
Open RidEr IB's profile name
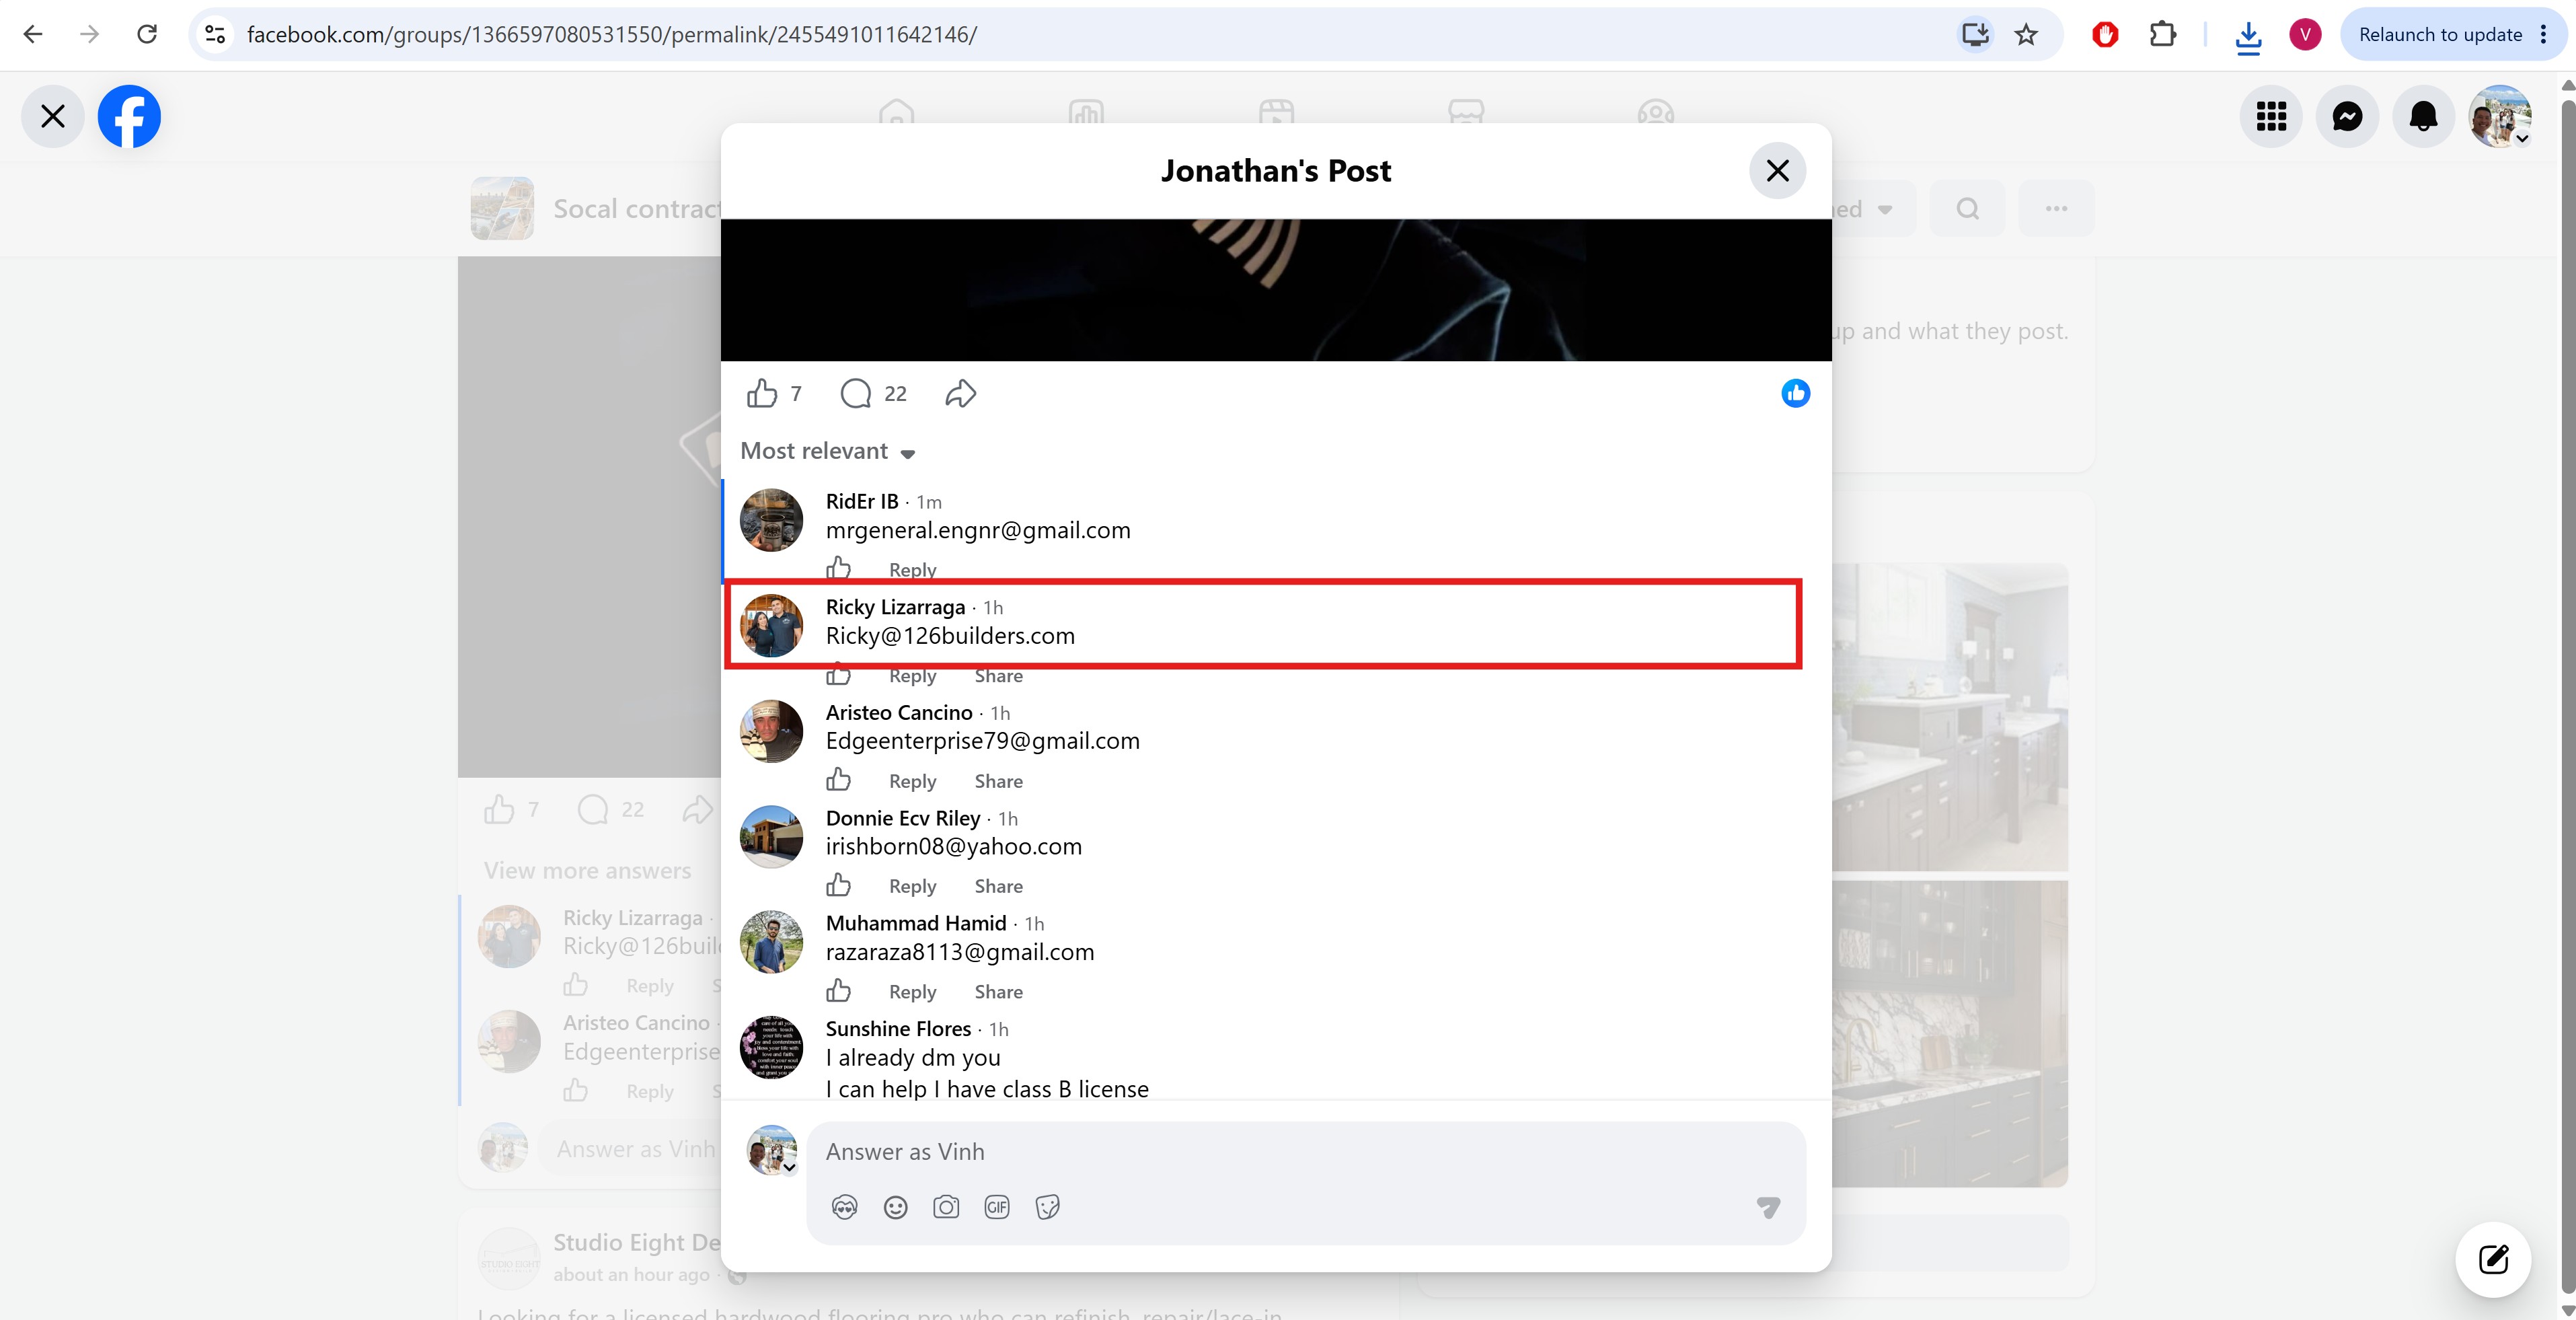pos(862,501)
